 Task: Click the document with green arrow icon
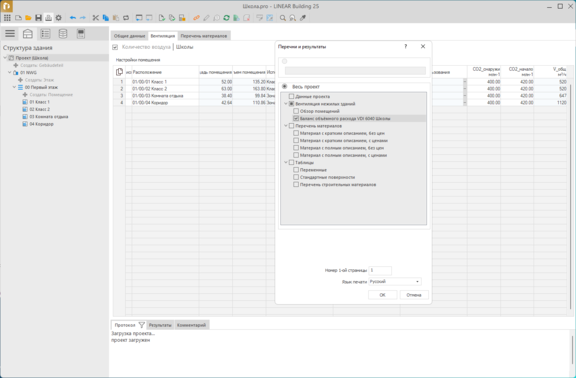coord(162,18)
